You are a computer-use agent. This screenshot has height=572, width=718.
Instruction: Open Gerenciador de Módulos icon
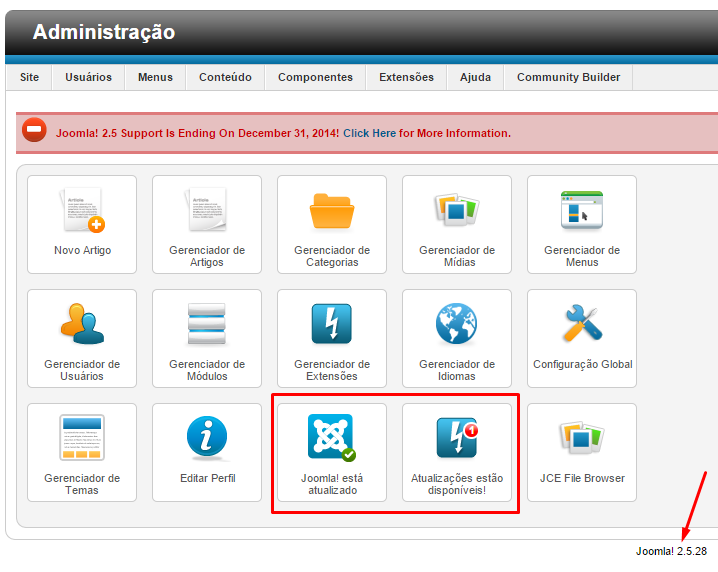[207, 324]
